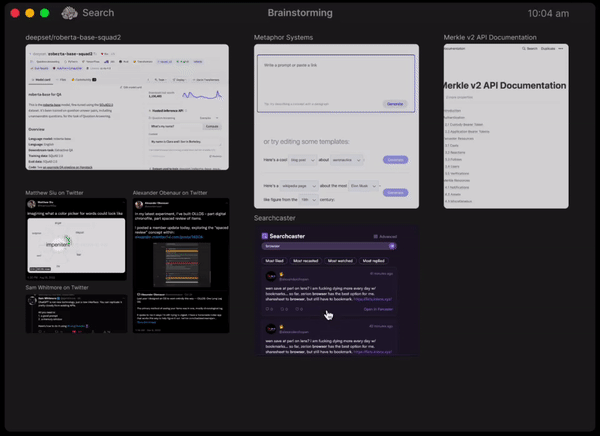Select the 'Most replied' filter

[373, 261]
